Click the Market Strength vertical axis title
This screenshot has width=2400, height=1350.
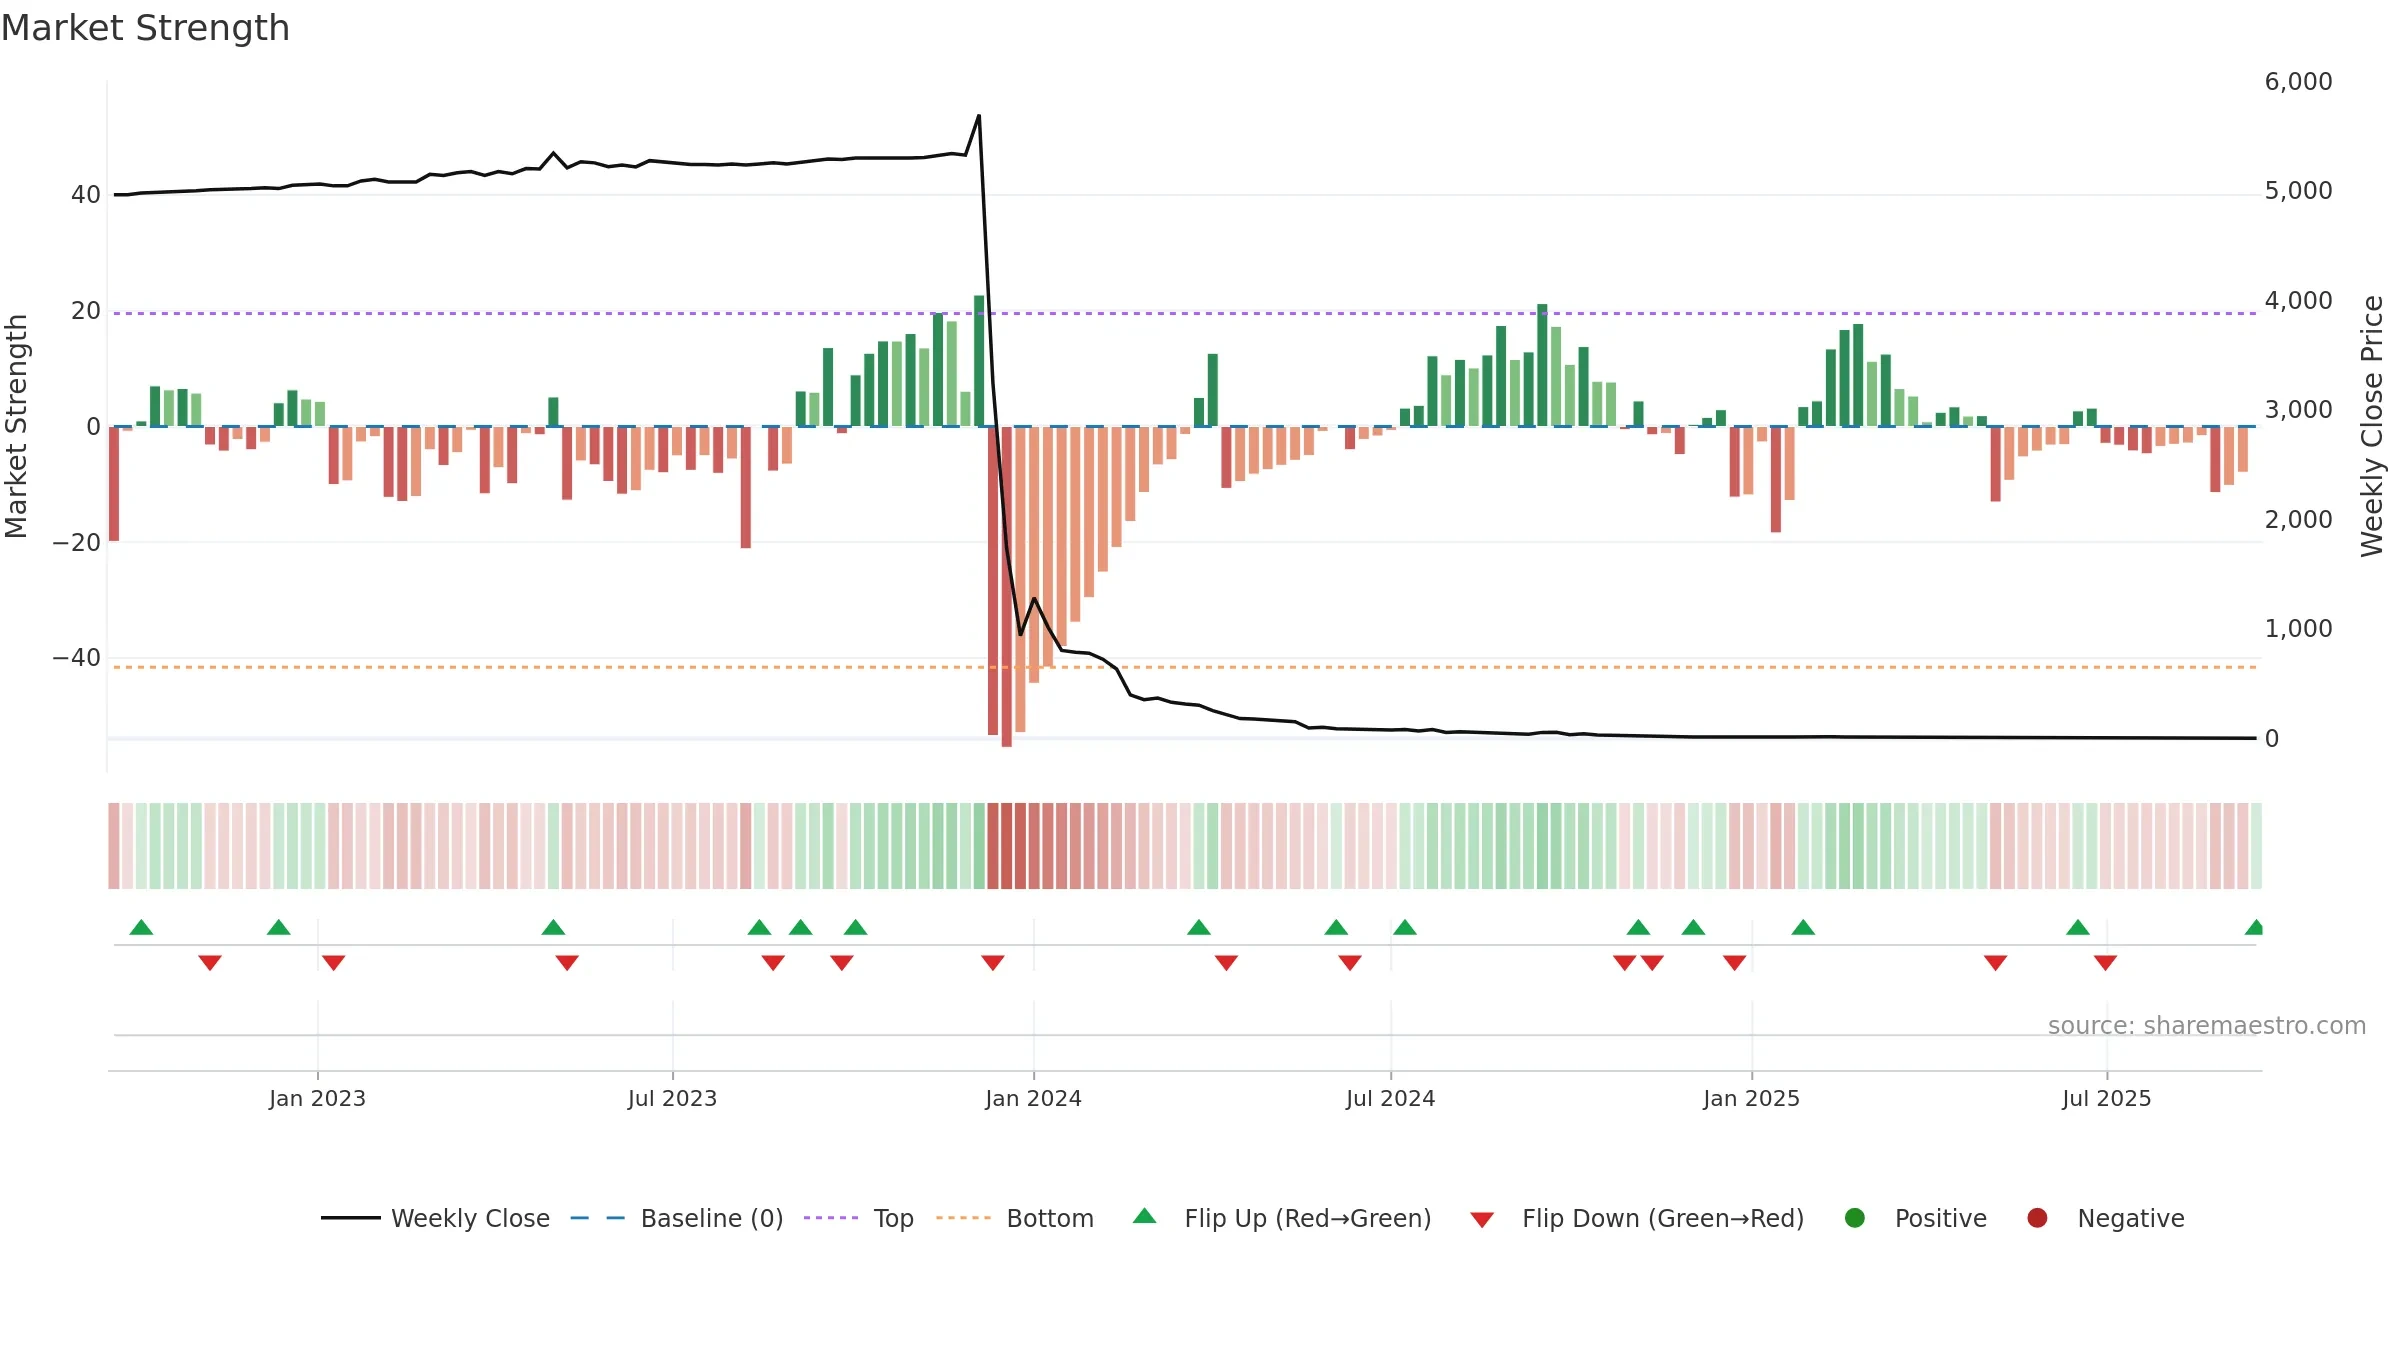[17, 426]
